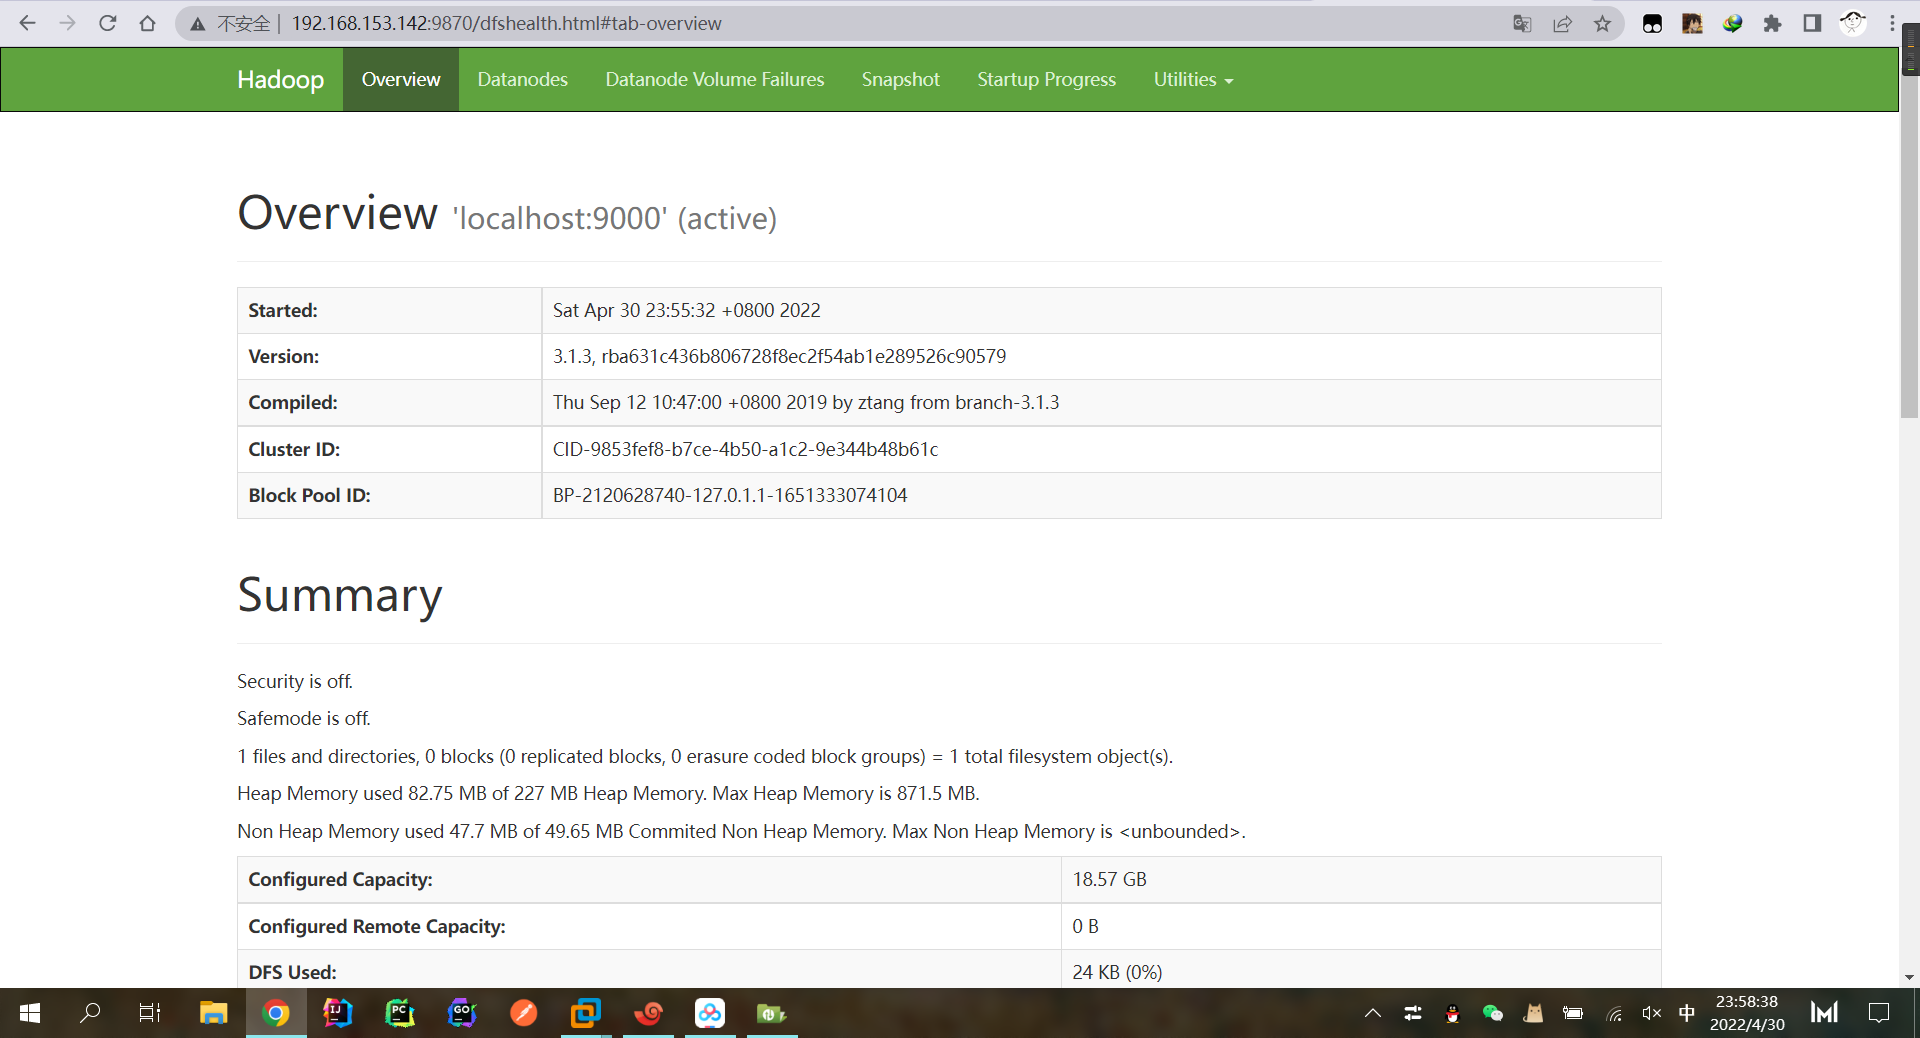Open Postman from the taskbar
Screen dimensions: 1920x1038
click(524, 1013)
